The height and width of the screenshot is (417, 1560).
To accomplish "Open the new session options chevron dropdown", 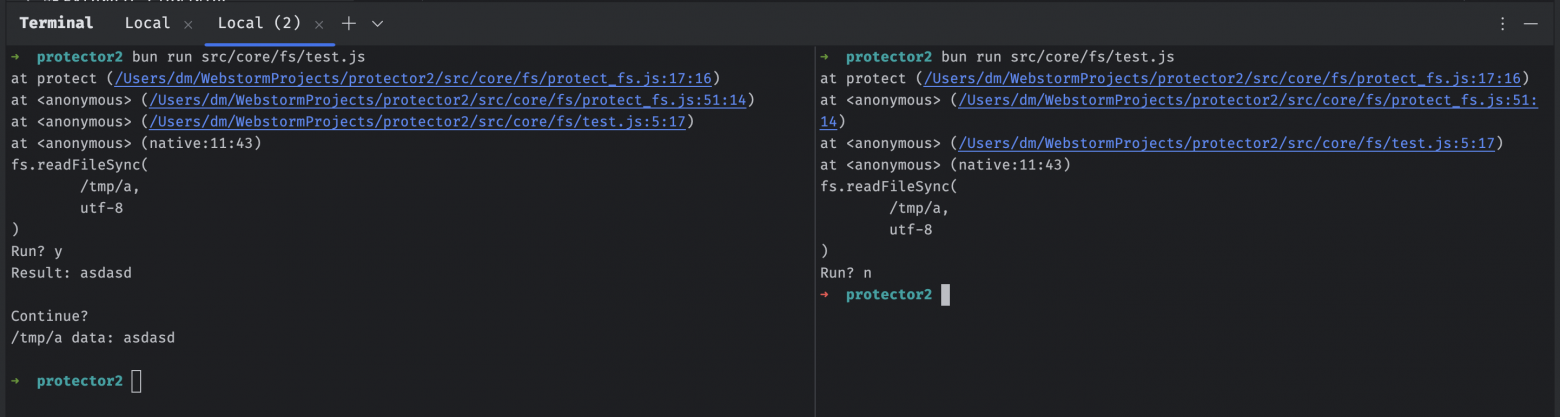I will click(x=377, y=23).
